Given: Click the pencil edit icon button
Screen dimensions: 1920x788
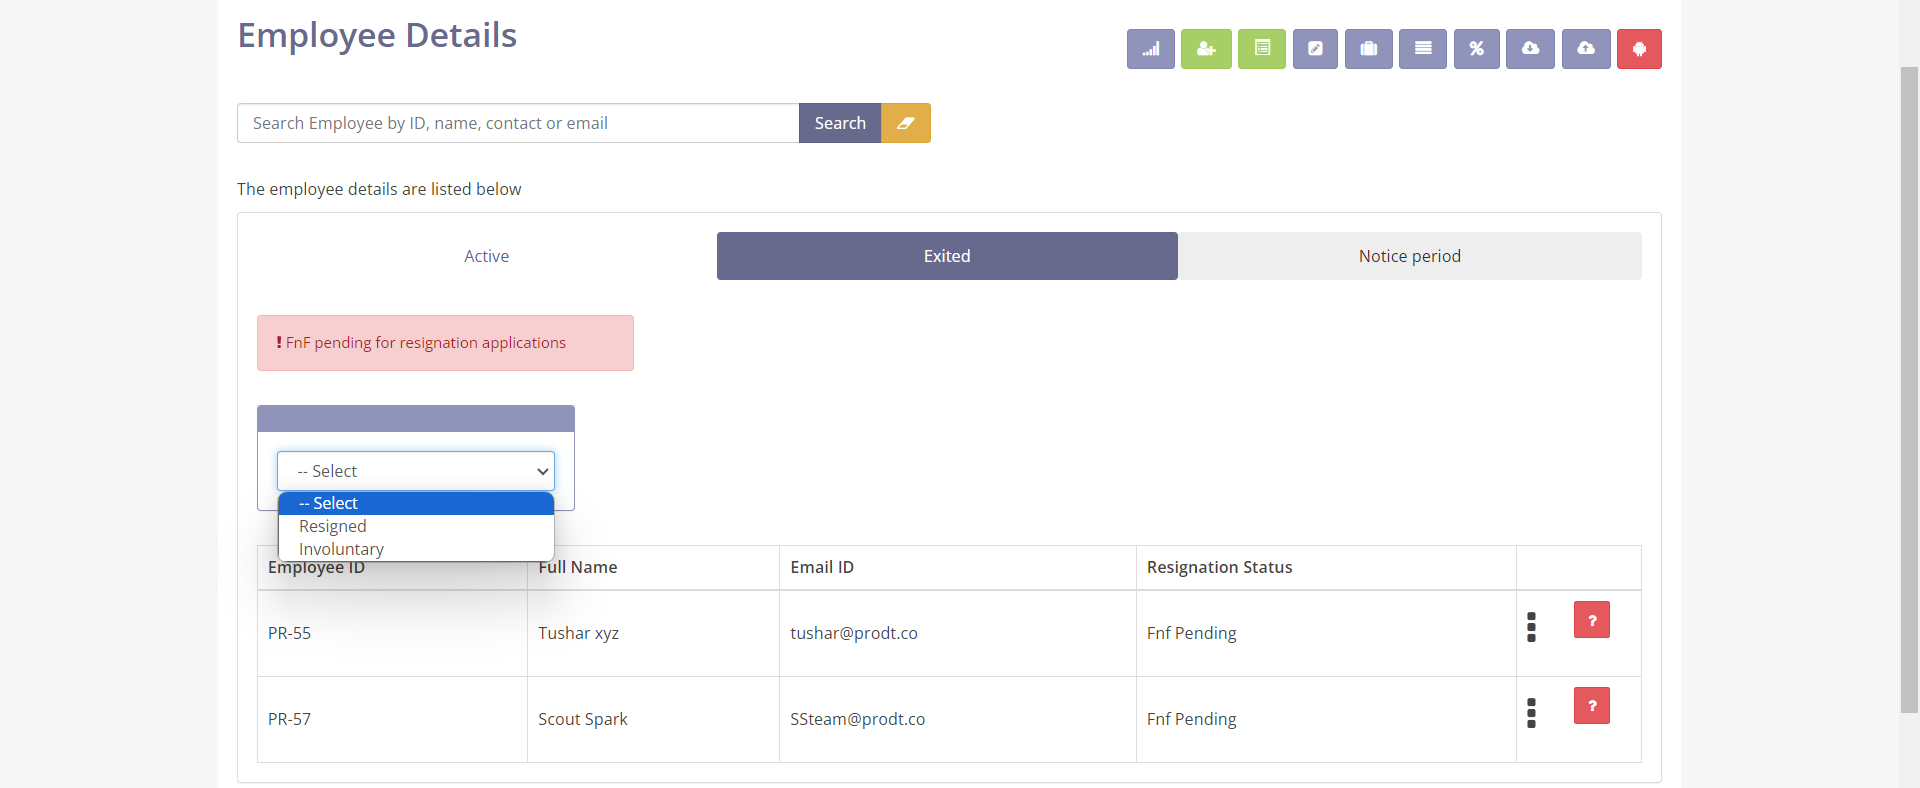Looking at the screenshot, I should point(1315,49).
